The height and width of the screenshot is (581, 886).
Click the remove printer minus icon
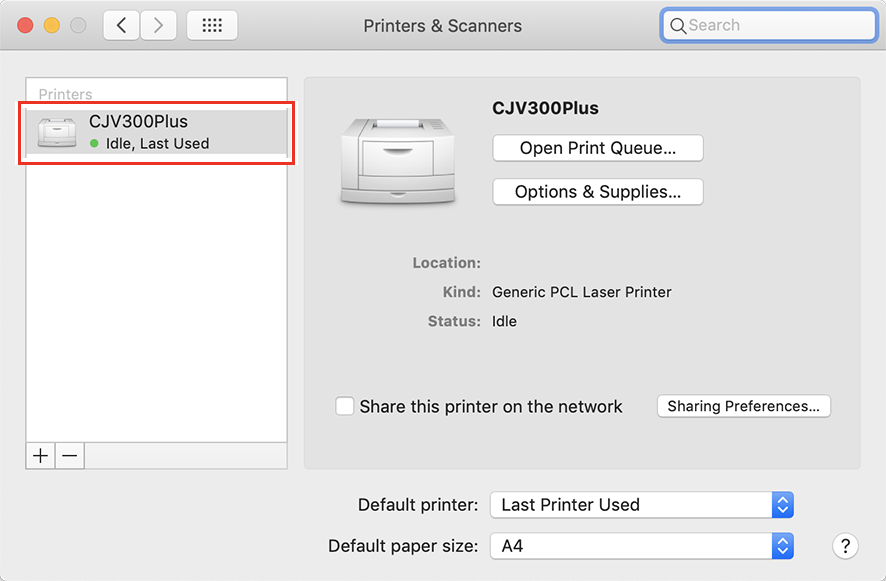68,455
